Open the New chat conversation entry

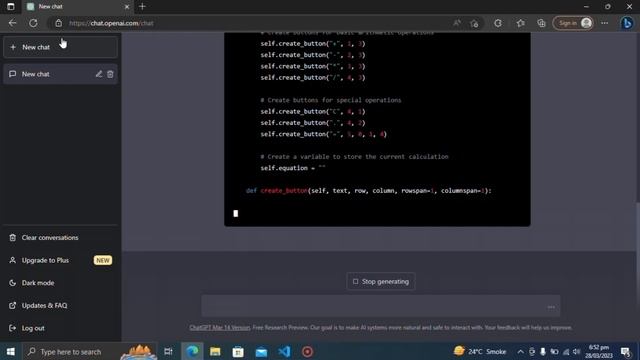pos(60,74)
